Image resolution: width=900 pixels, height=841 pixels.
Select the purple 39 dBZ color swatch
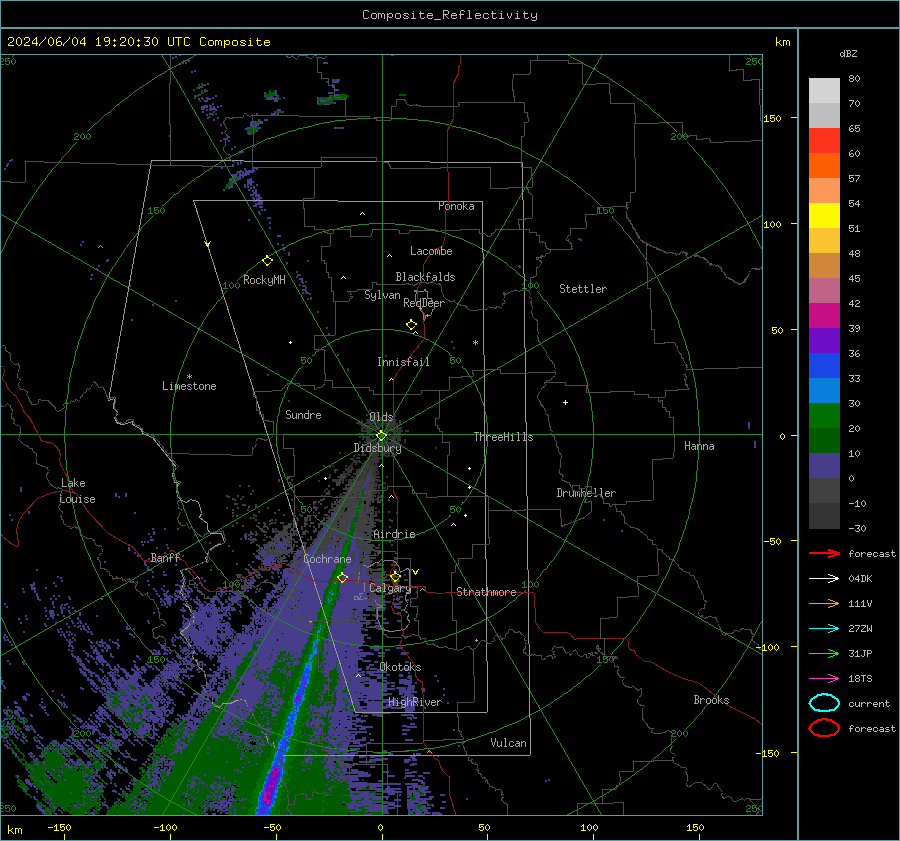(824, 341)
